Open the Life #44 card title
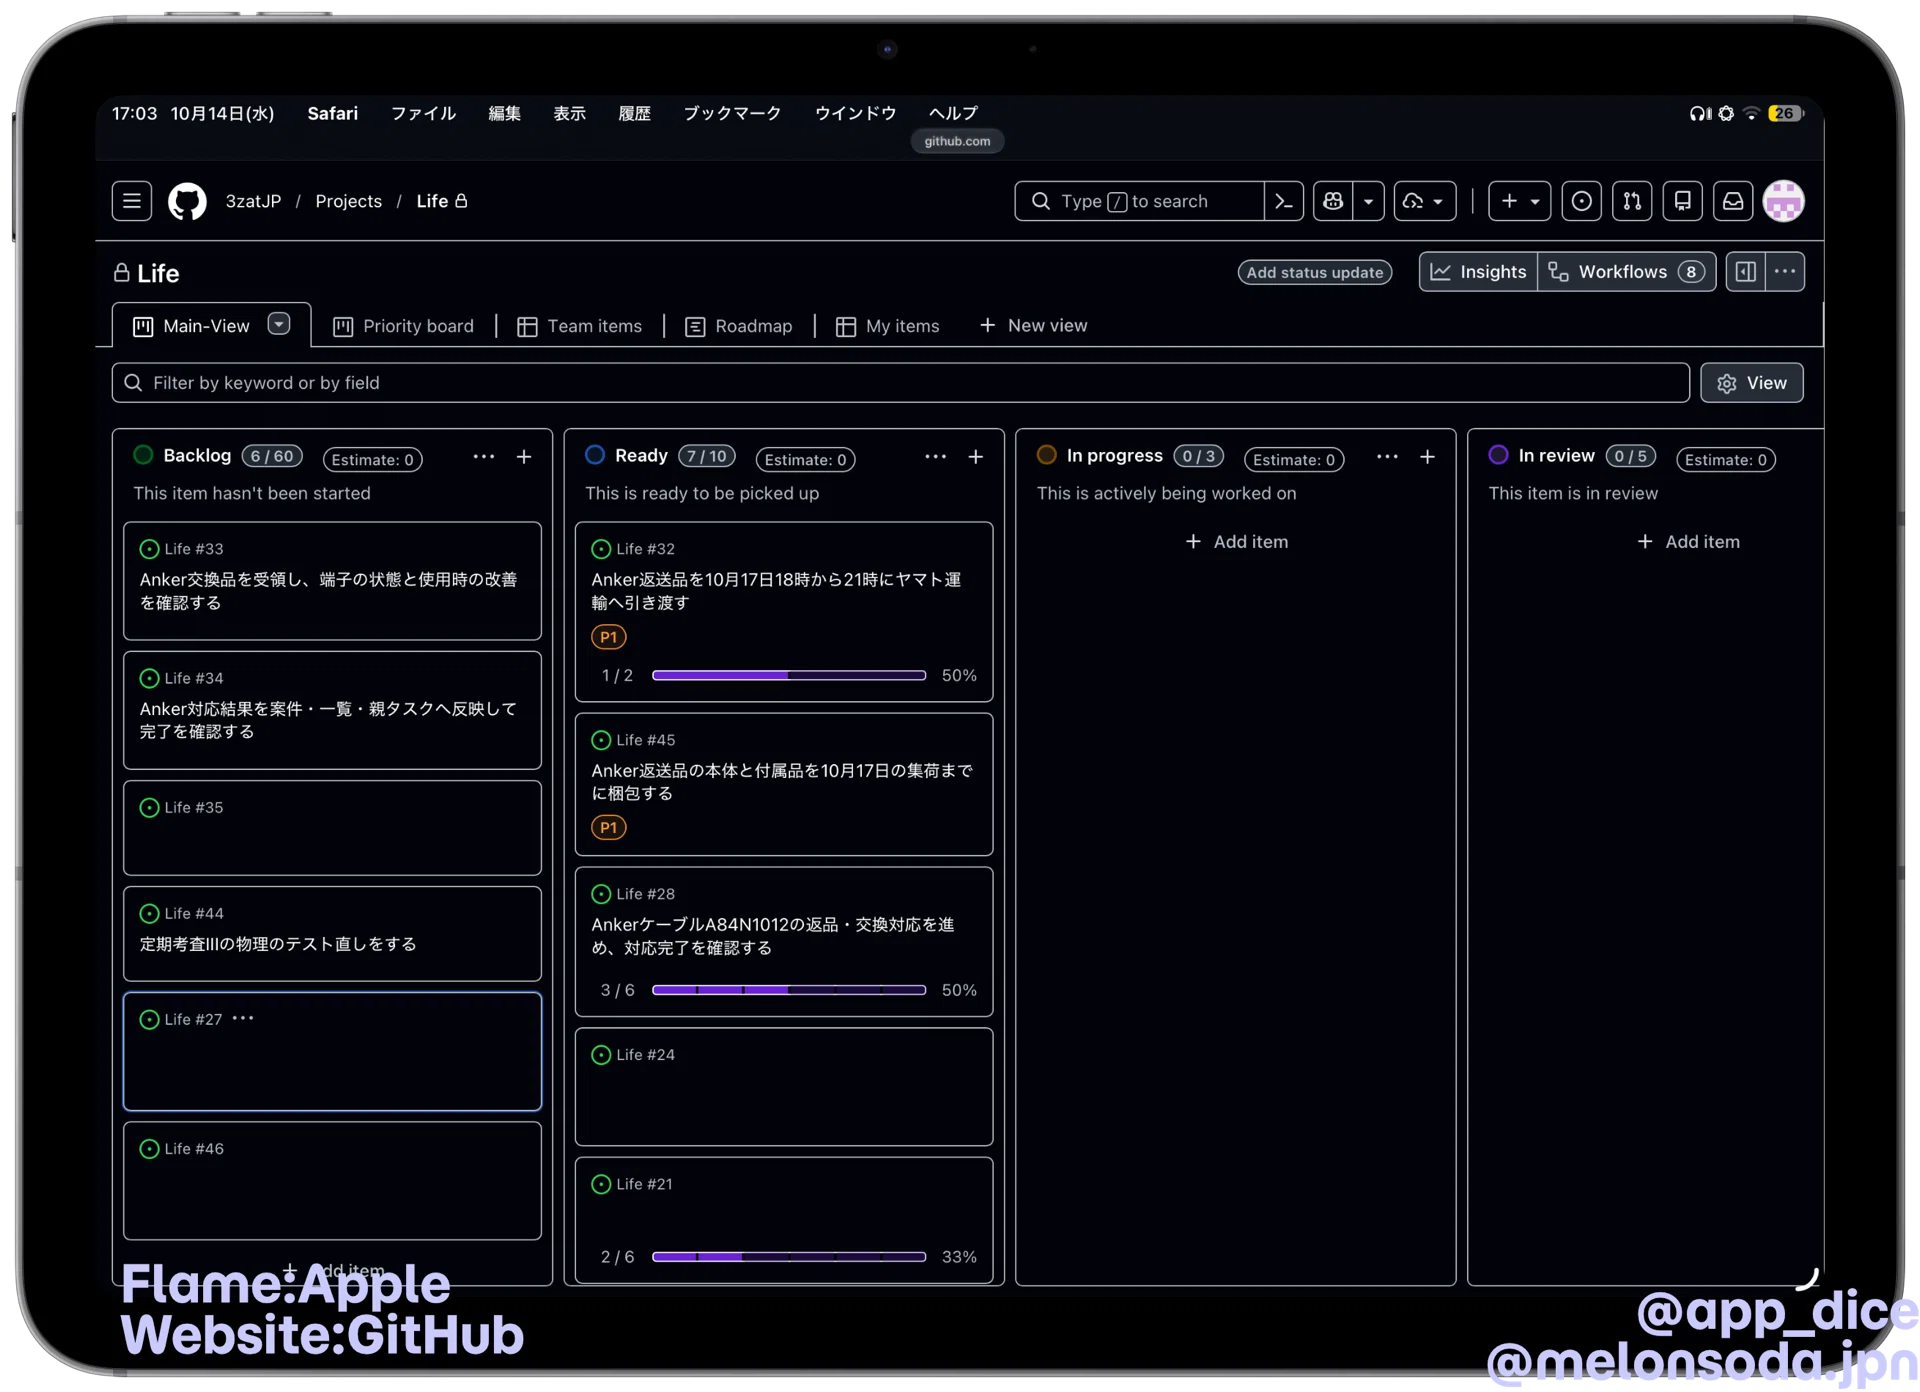 (x=278, y=944)
